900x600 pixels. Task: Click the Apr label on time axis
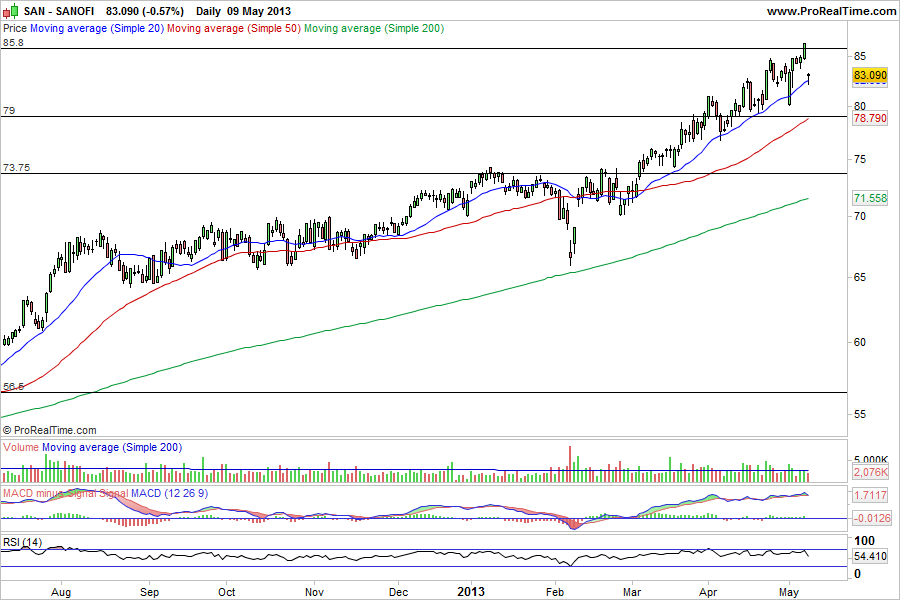[708, 592]
